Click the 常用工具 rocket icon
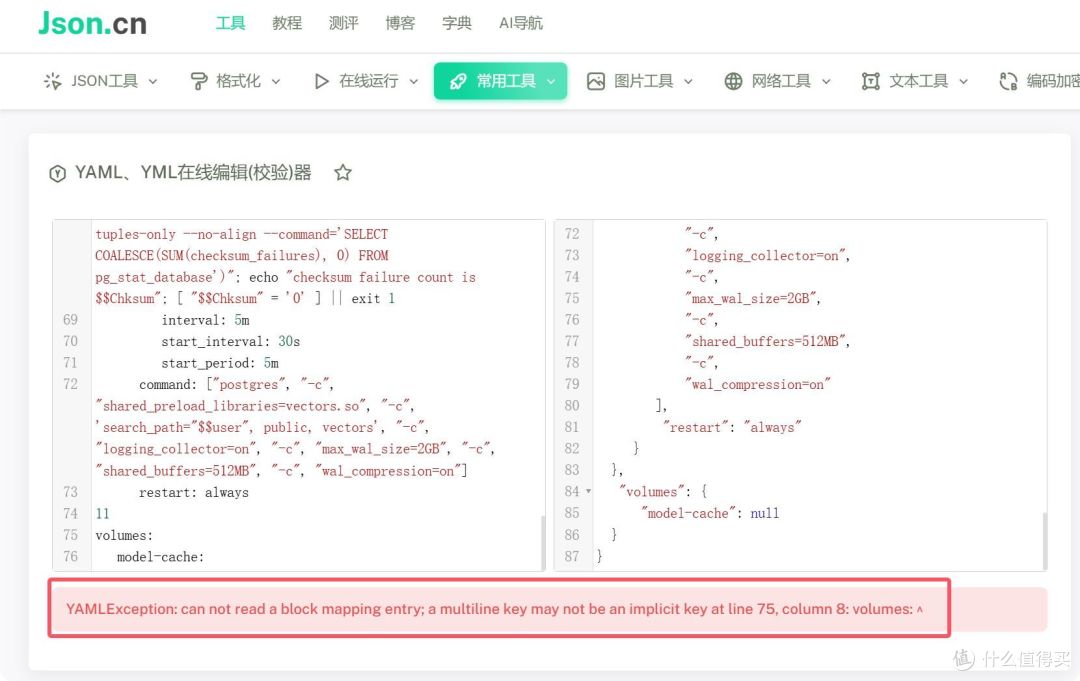 [458, 81]
